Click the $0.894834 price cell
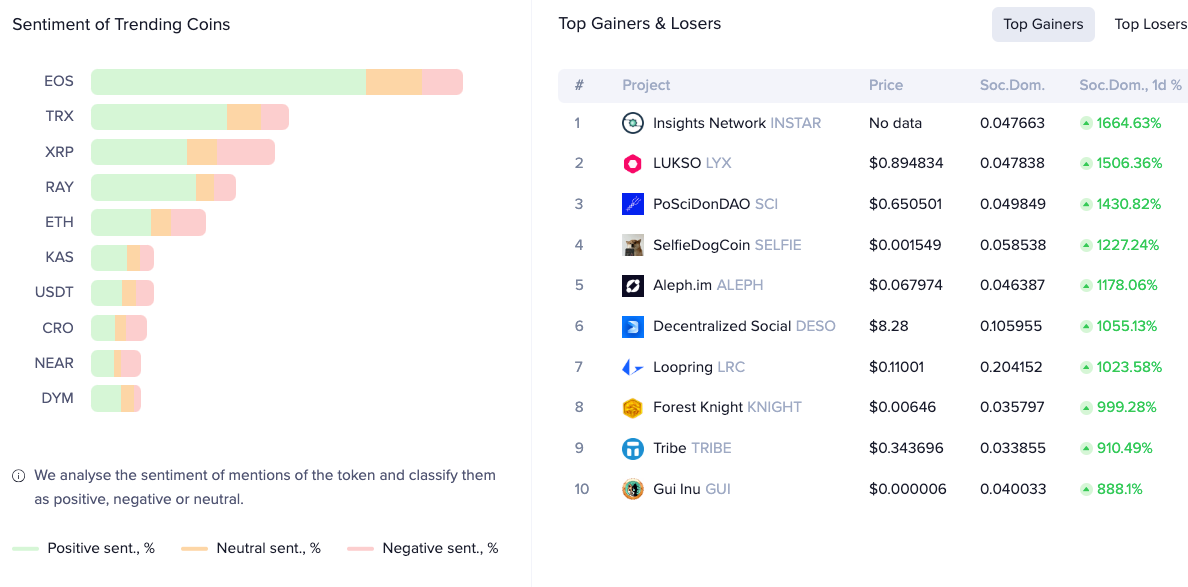 coord(906,163)
